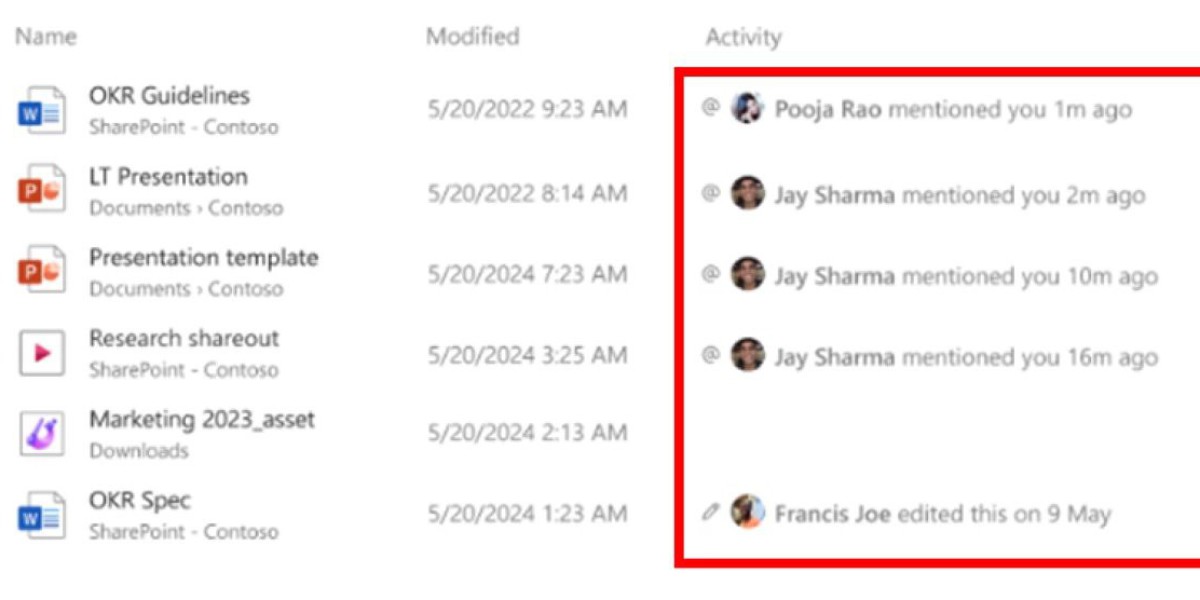Open the OKR Spec document
Viewport: 1200px width, 600px height.
139,501
